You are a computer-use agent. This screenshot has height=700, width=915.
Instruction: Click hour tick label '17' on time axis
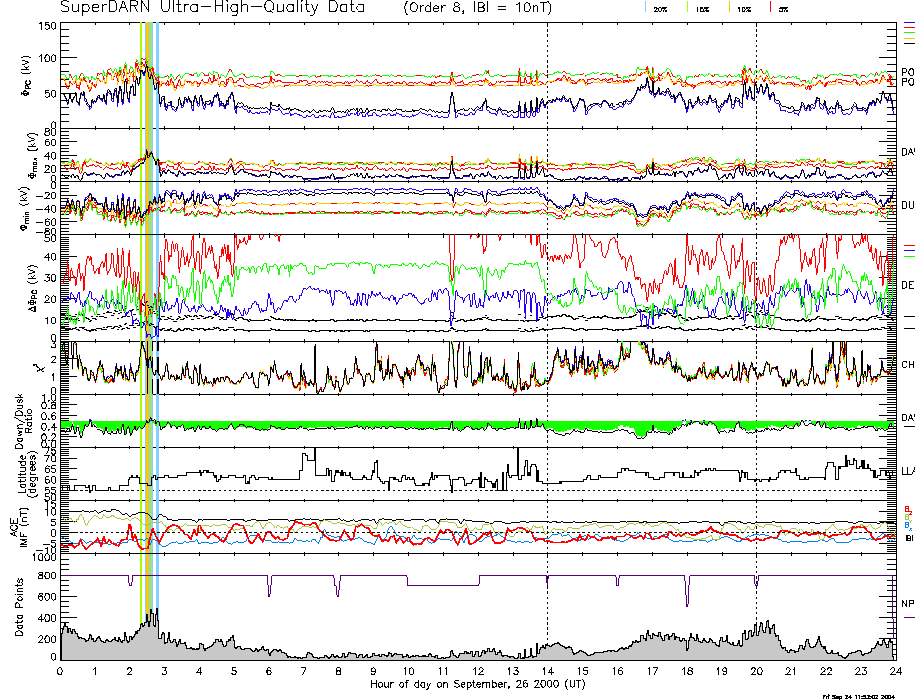point(652,671)
